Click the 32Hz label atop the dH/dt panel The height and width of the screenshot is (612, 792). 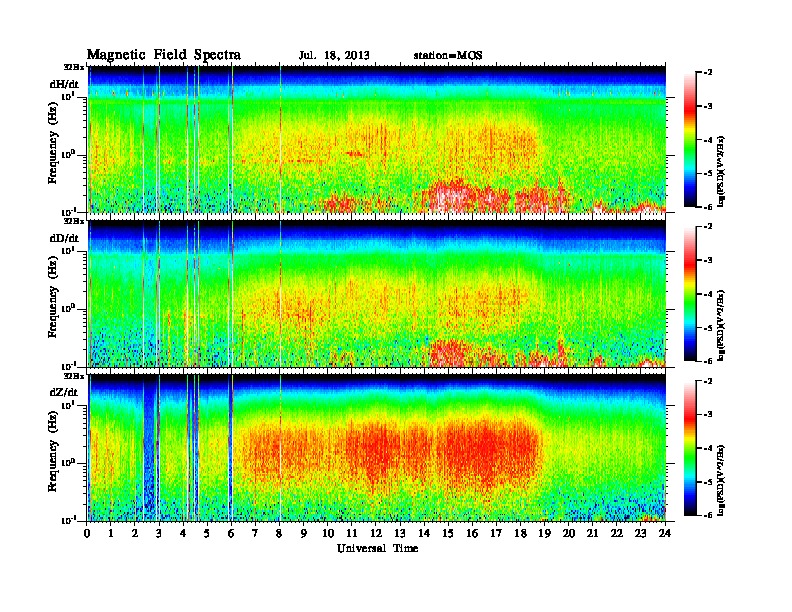pyautogui.click(x=74, y=66)
